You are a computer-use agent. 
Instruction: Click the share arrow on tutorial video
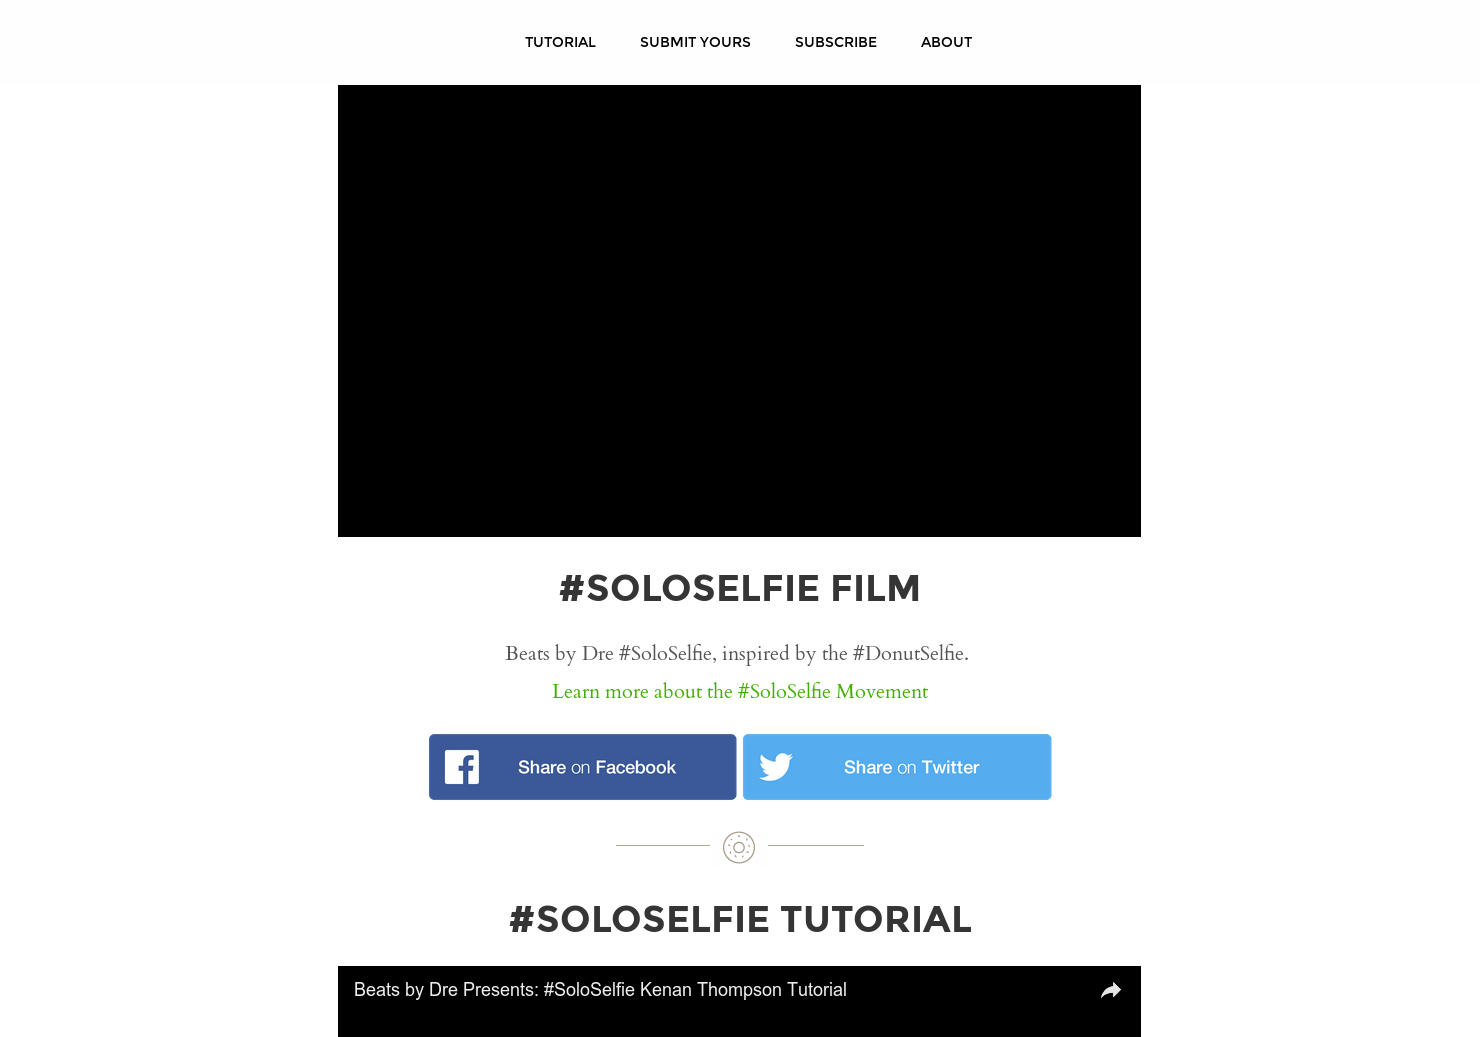coord(1111,990)
